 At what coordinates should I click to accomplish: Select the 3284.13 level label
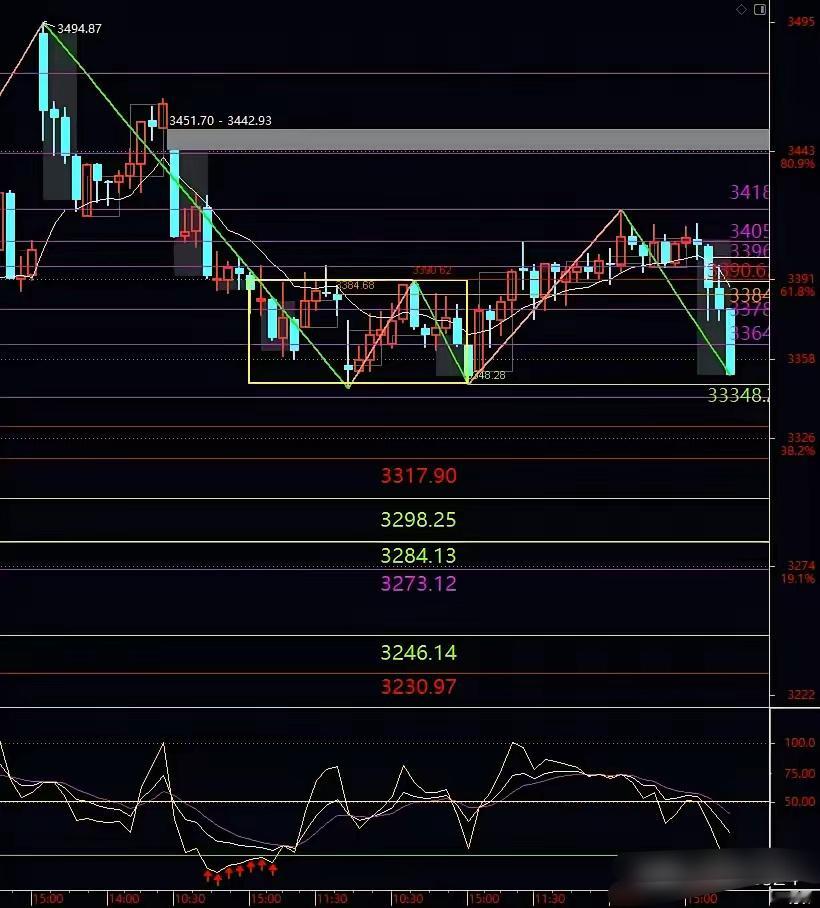418,556
